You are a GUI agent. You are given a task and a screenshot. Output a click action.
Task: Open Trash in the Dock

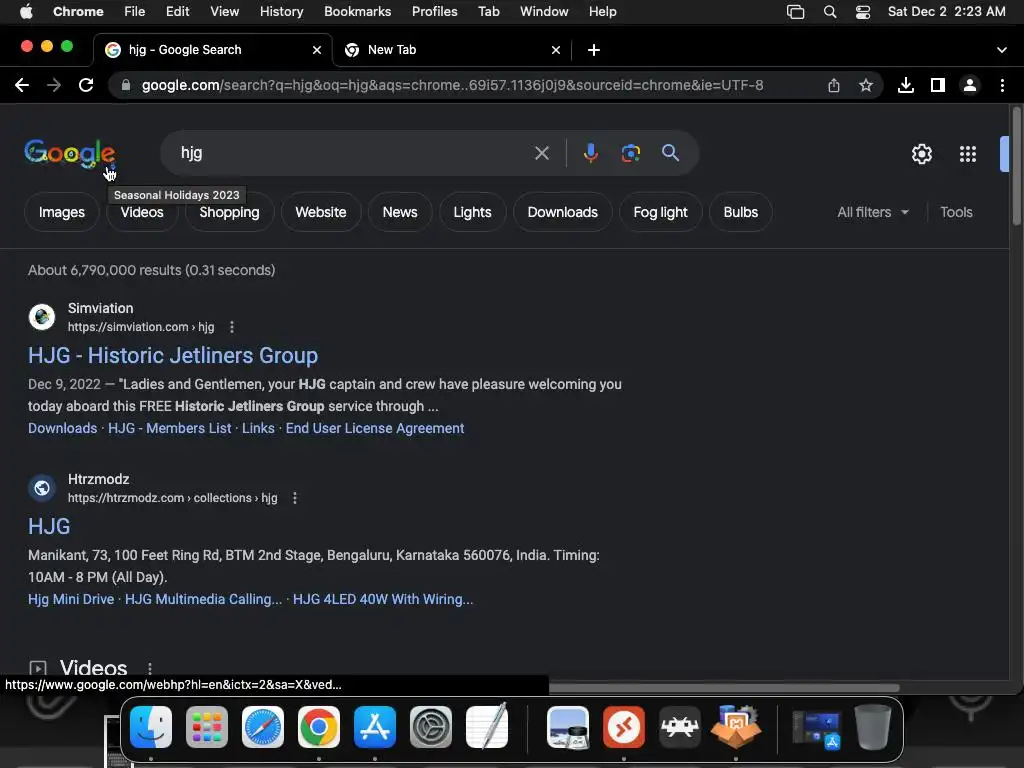[x=873, y=727]
